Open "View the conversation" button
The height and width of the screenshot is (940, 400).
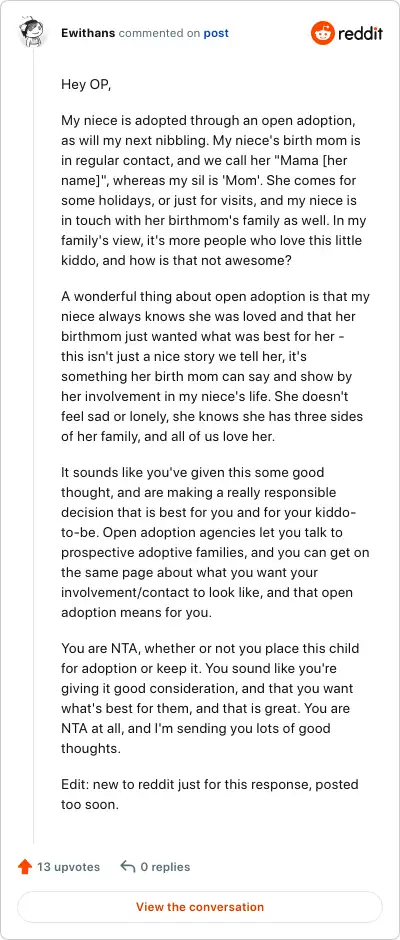point(200,907)
